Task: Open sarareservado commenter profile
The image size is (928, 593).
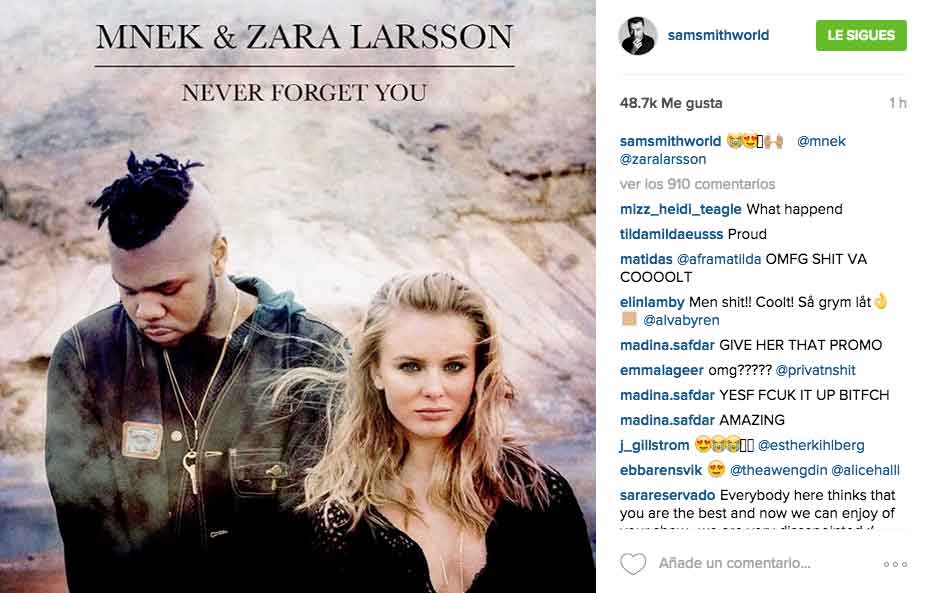Action: tap(668, 495)
